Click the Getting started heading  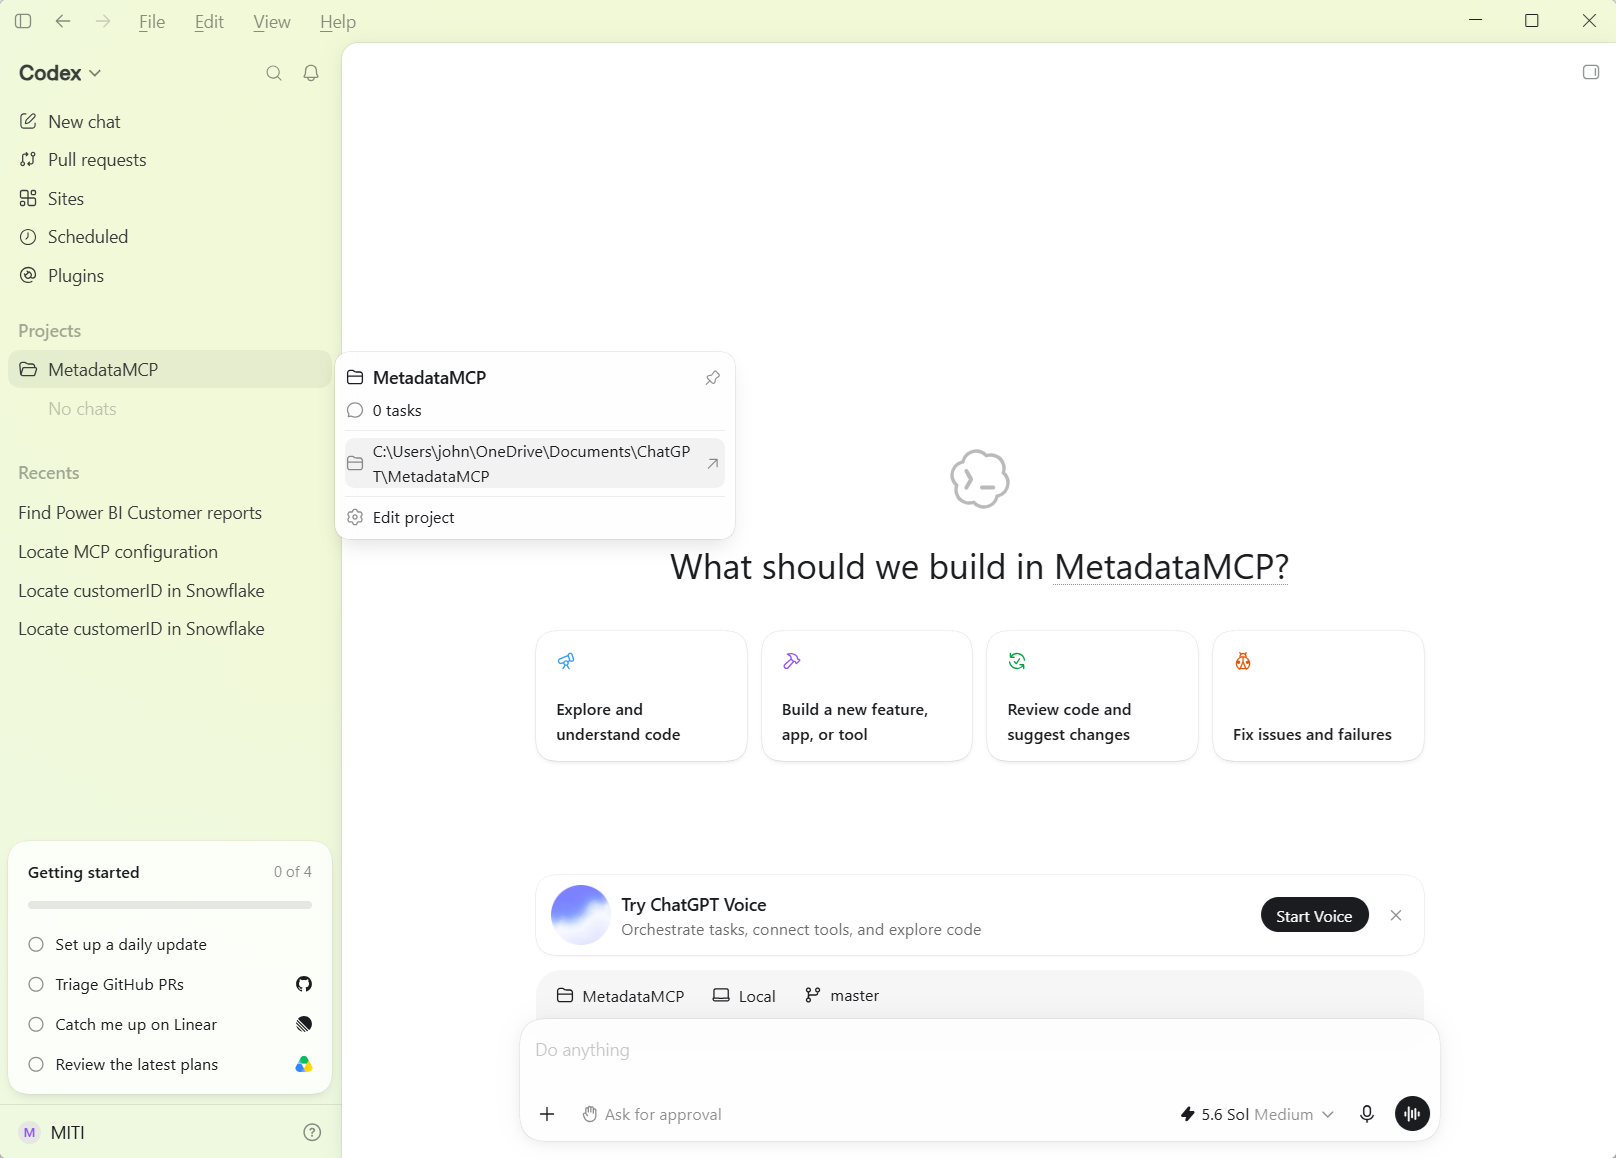[84, 872]
